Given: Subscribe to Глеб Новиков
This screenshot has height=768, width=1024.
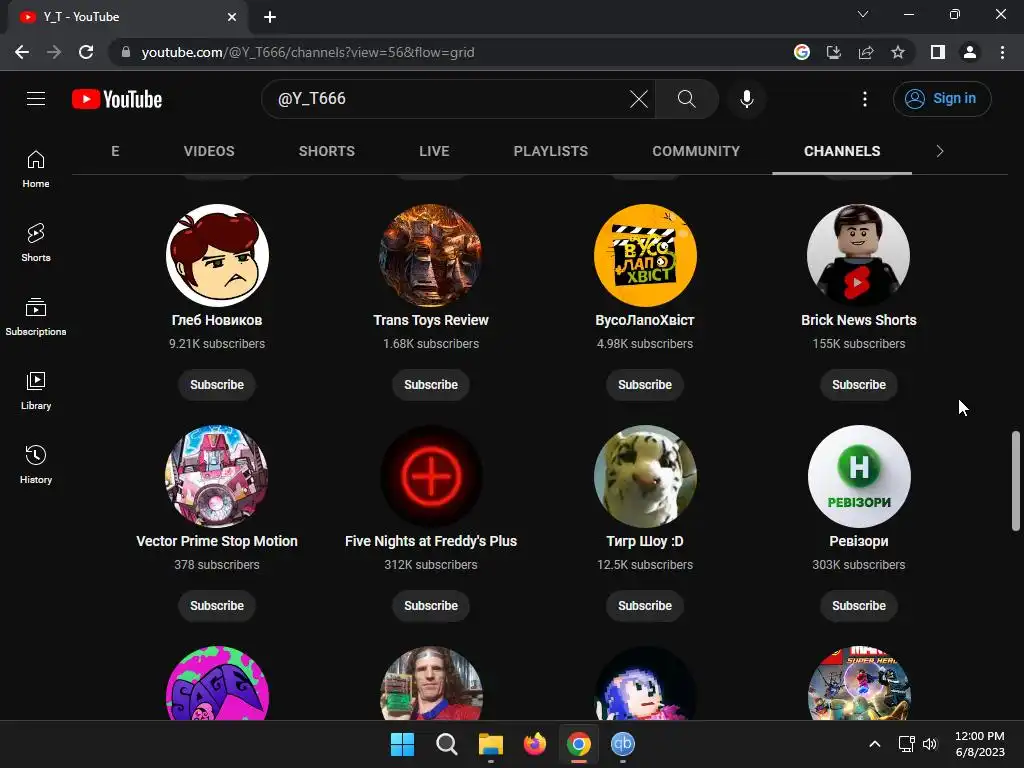Looking at the screenshot, I should pyautogui.click(x=217, y=385).
